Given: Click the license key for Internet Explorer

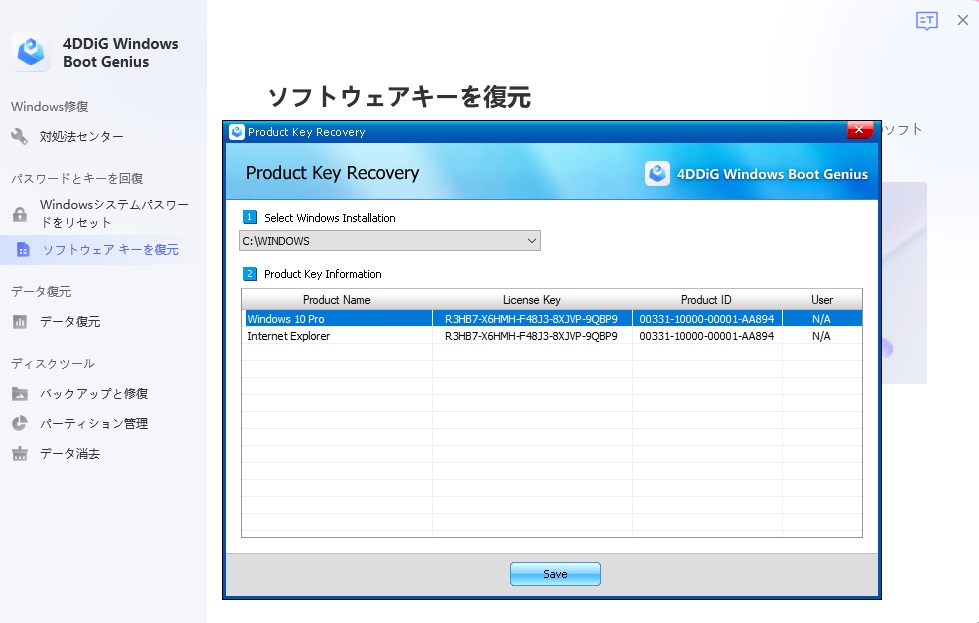Looking at the screenshot, I should tap(531, 336).
